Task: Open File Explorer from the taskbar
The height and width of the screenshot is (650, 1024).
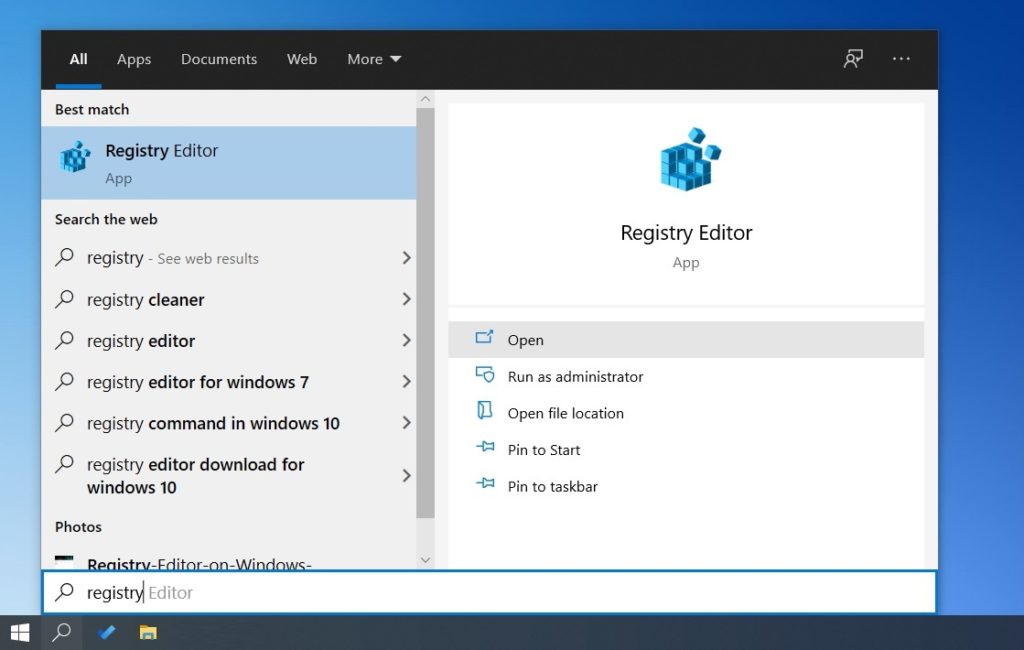Action: pyautogui.click(x=148, y=632)
